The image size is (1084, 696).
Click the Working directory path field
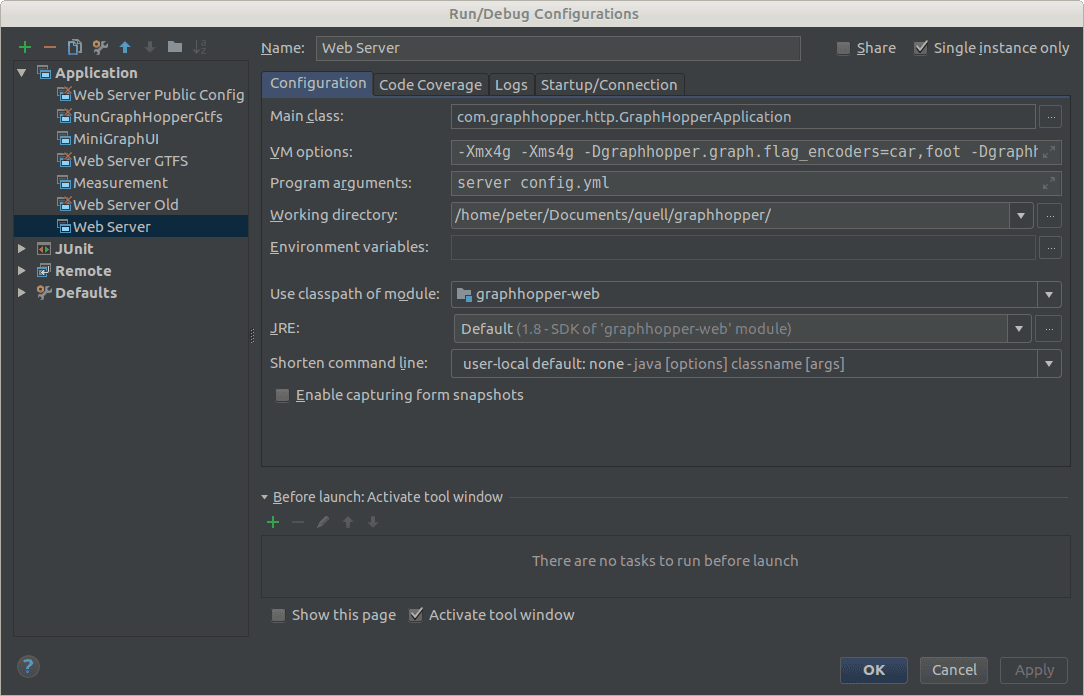[x=730, y=216]
